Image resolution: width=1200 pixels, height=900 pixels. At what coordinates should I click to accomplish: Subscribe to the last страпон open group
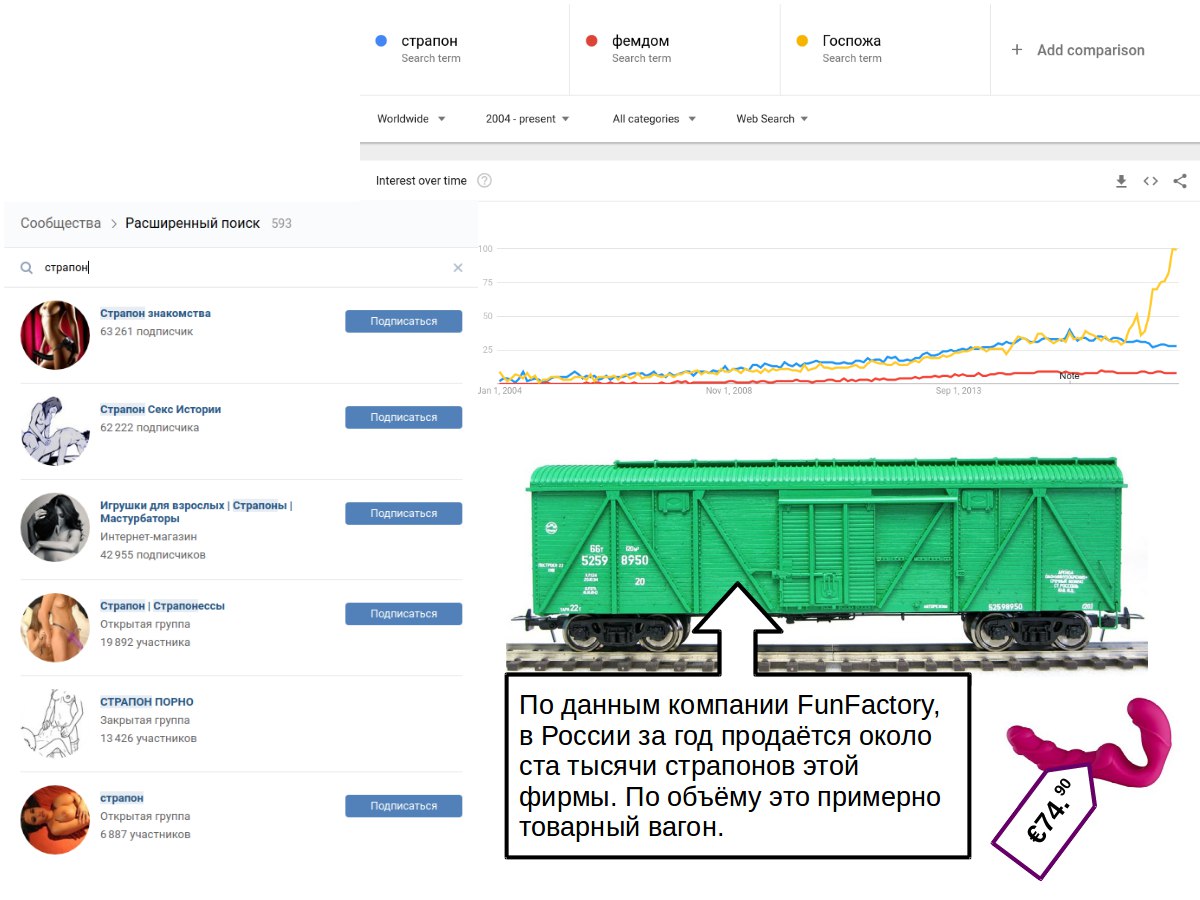click(x=404, y=806)
